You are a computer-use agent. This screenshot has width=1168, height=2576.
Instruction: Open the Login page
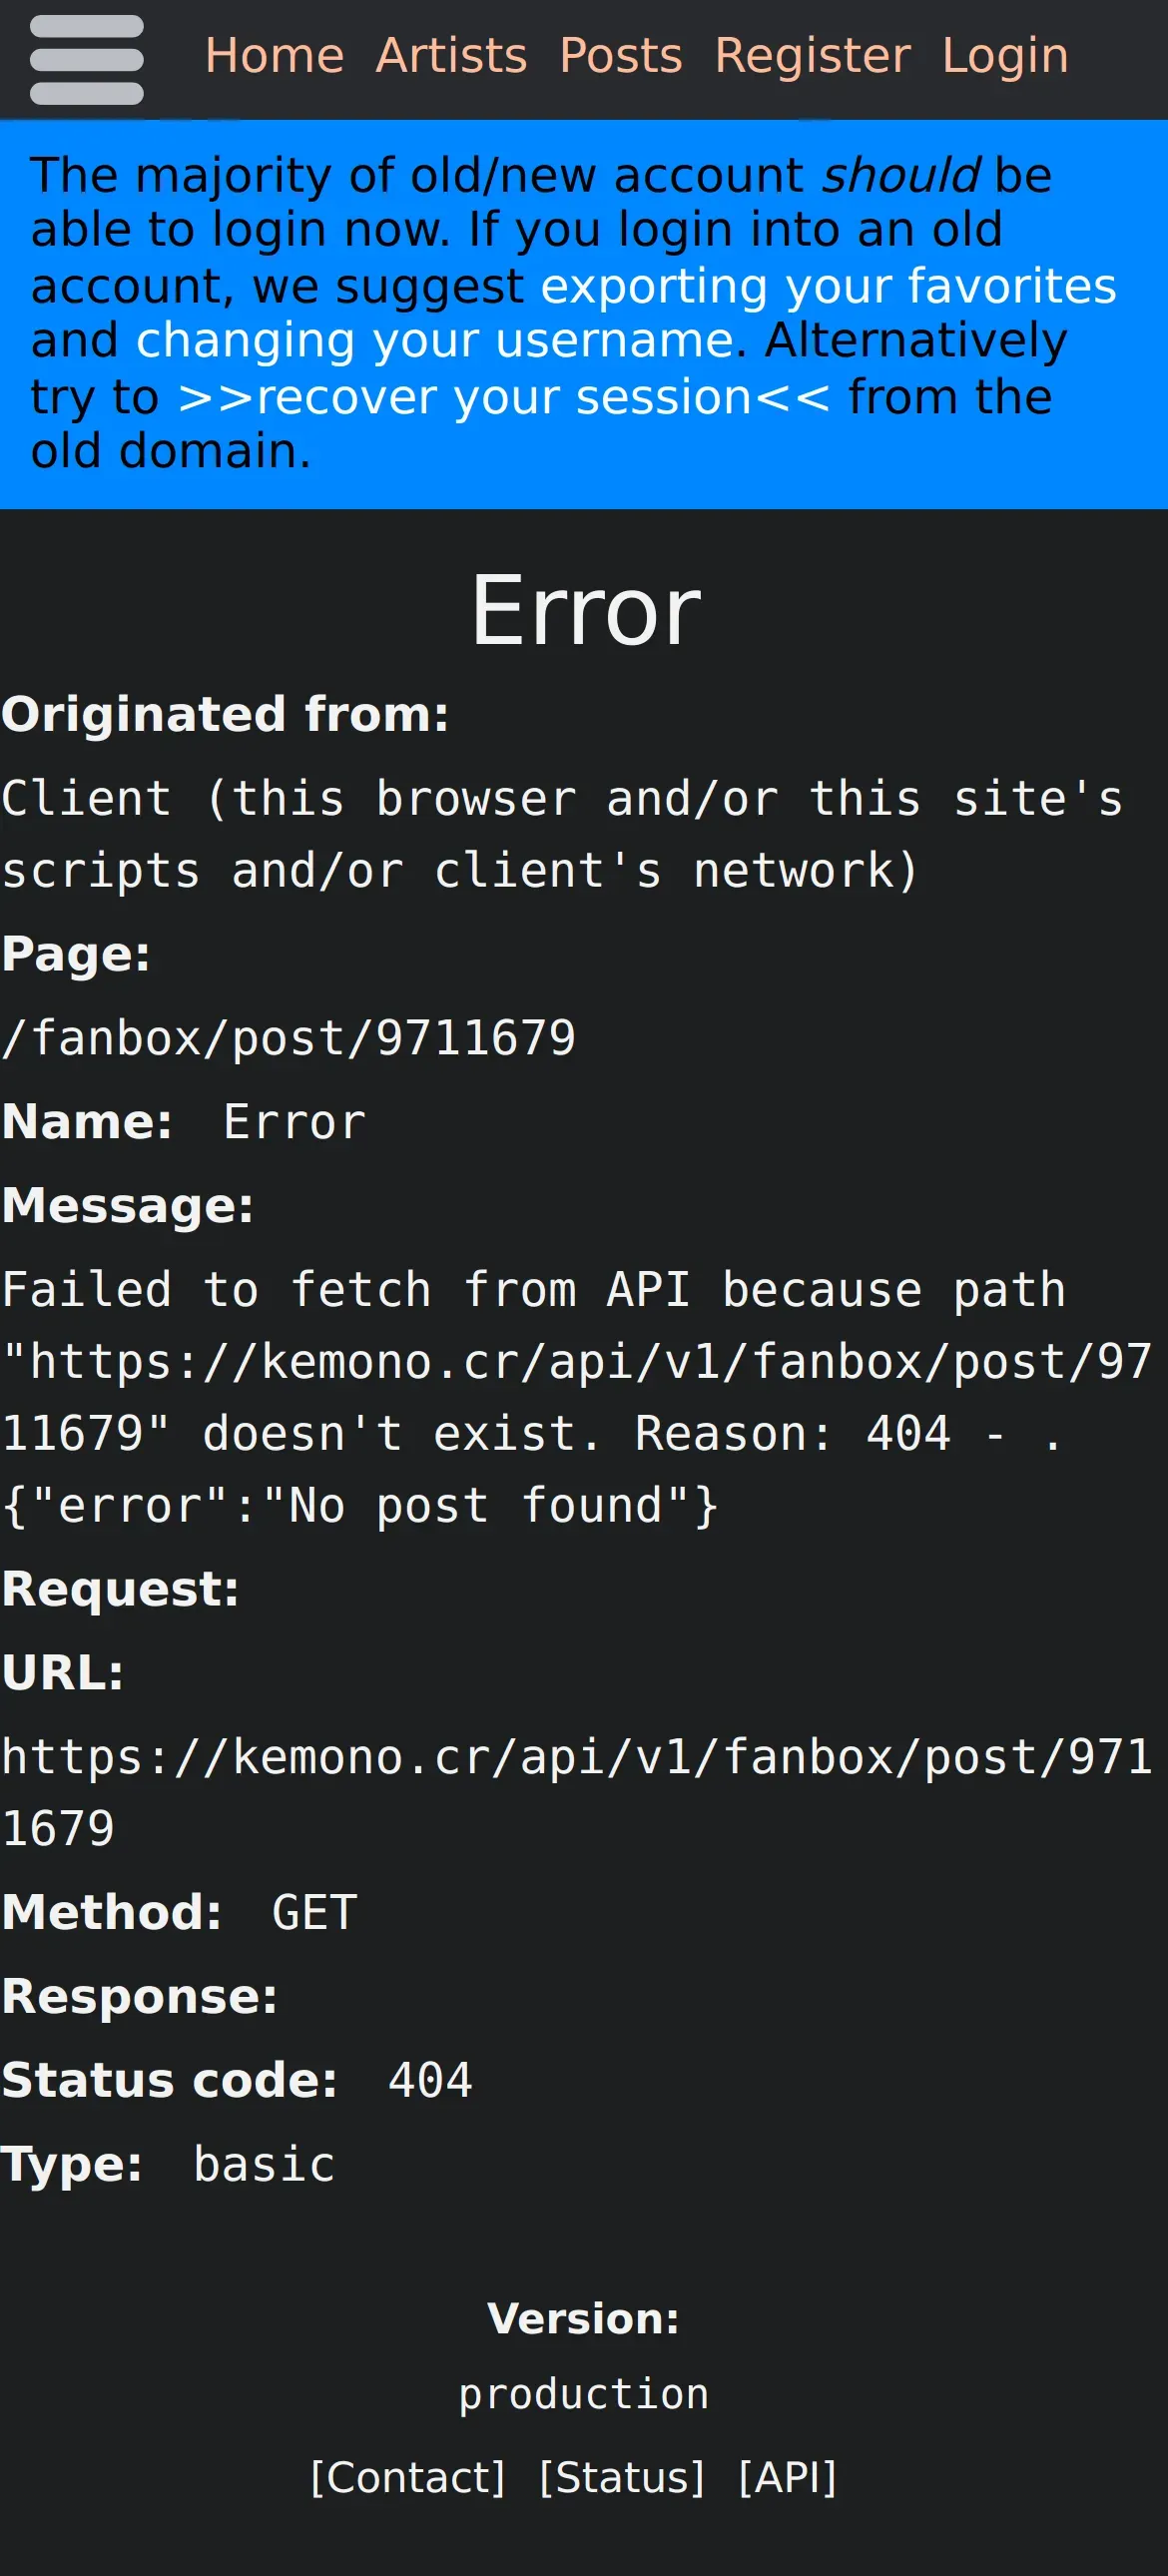1004,56
